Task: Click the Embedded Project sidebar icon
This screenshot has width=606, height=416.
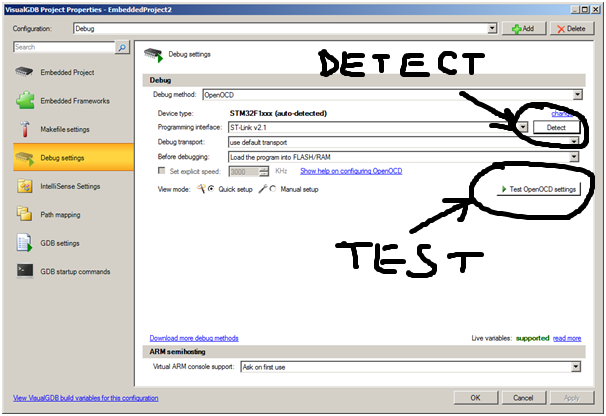Action: [25, 73]
